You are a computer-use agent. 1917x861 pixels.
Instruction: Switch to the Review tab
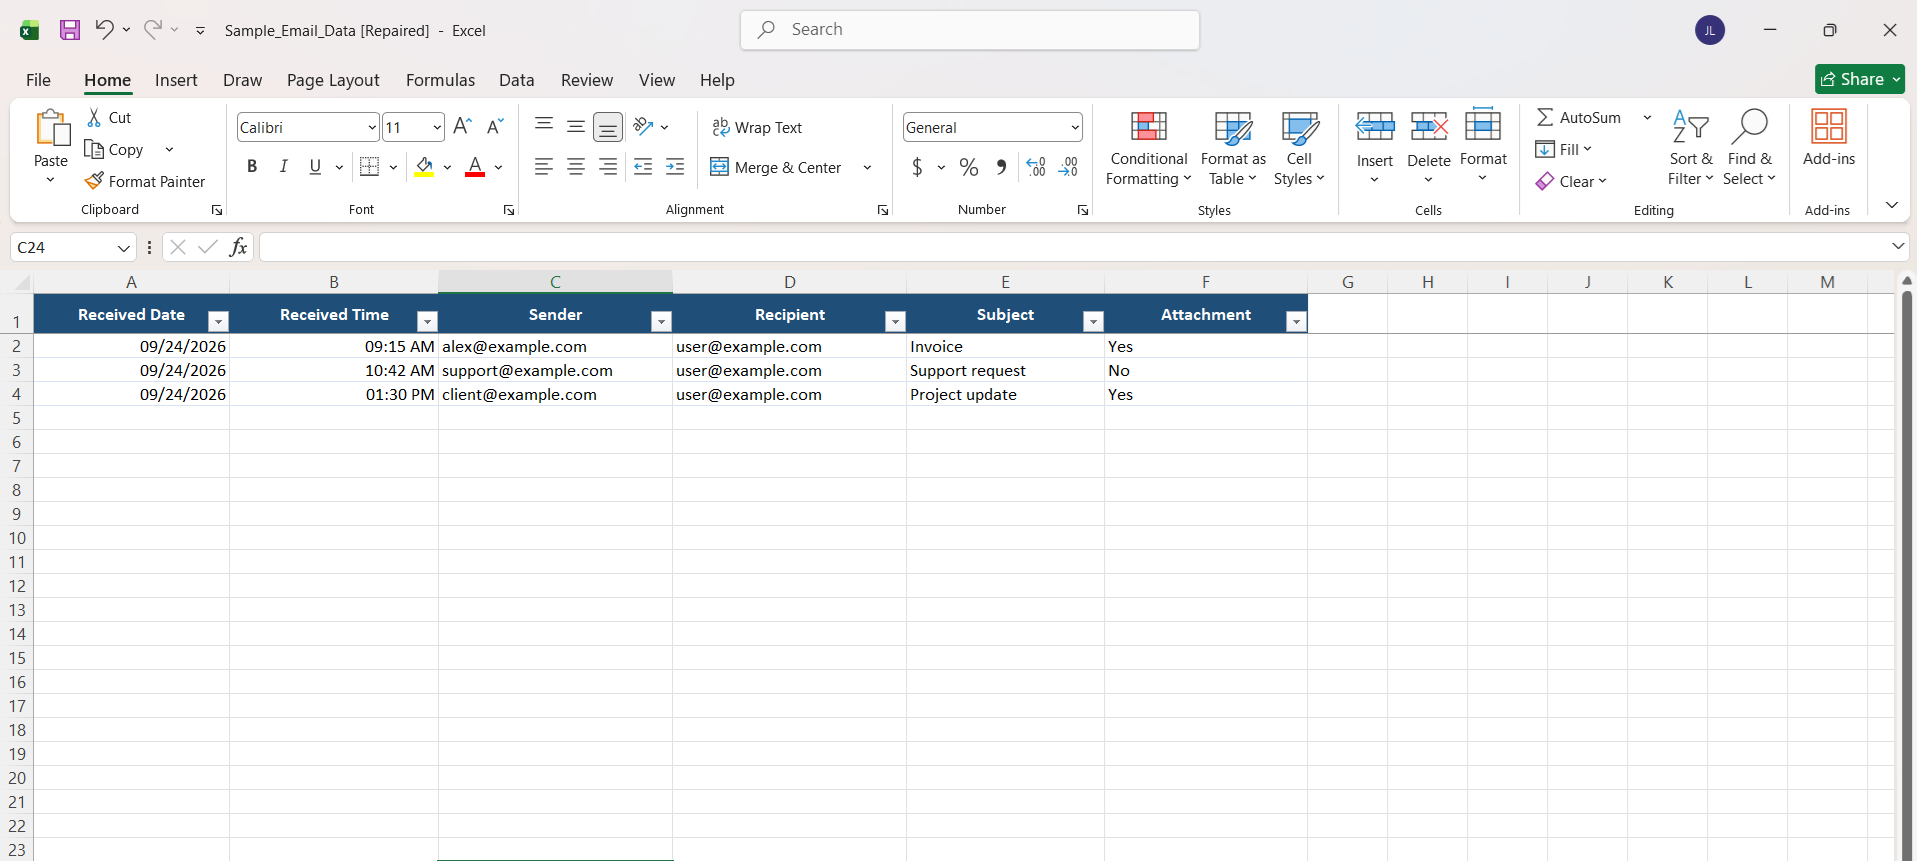click(x=587, y=80)
